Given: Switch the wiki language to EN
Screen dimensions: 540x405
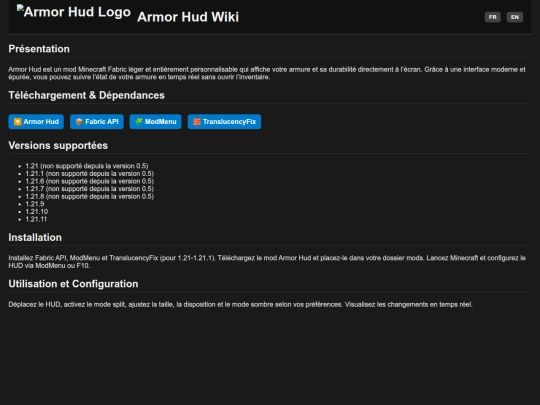Looking at the screenshot, I should pos(515,17).
